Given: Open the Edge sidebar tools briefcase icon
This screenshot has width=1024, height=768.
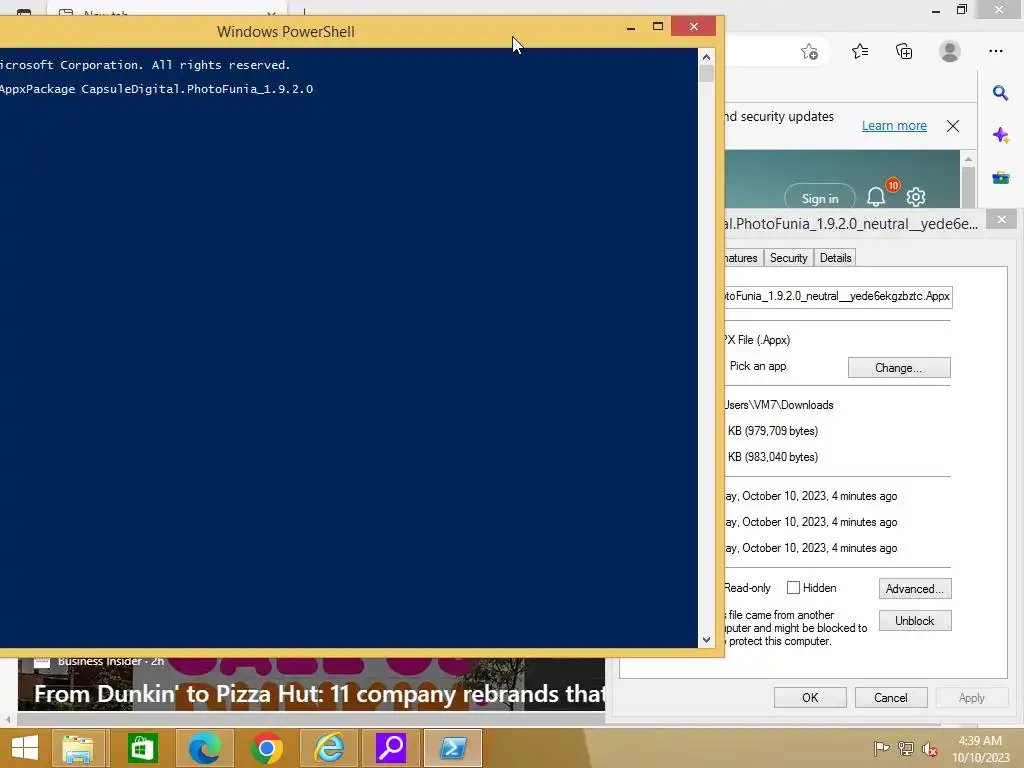Looking at the screenshot, I should point(1000,177).
